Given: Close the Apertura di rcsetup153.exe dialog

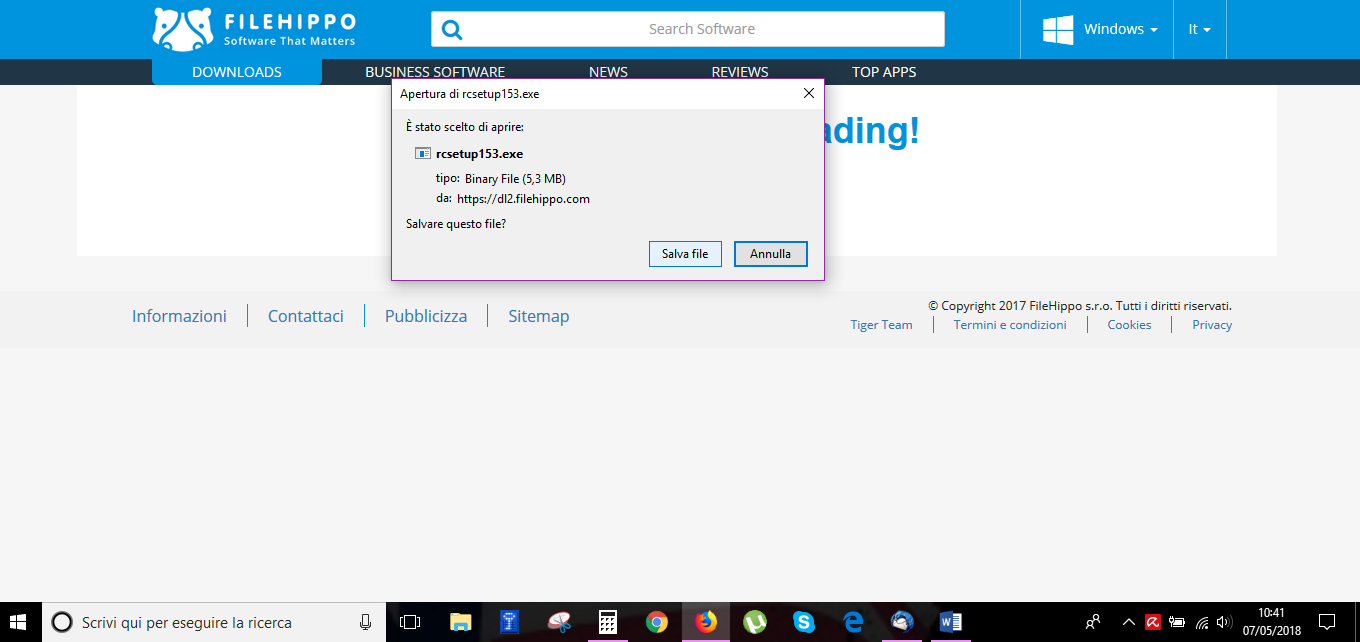Looking at the screenshot, I should coord(809,94).
